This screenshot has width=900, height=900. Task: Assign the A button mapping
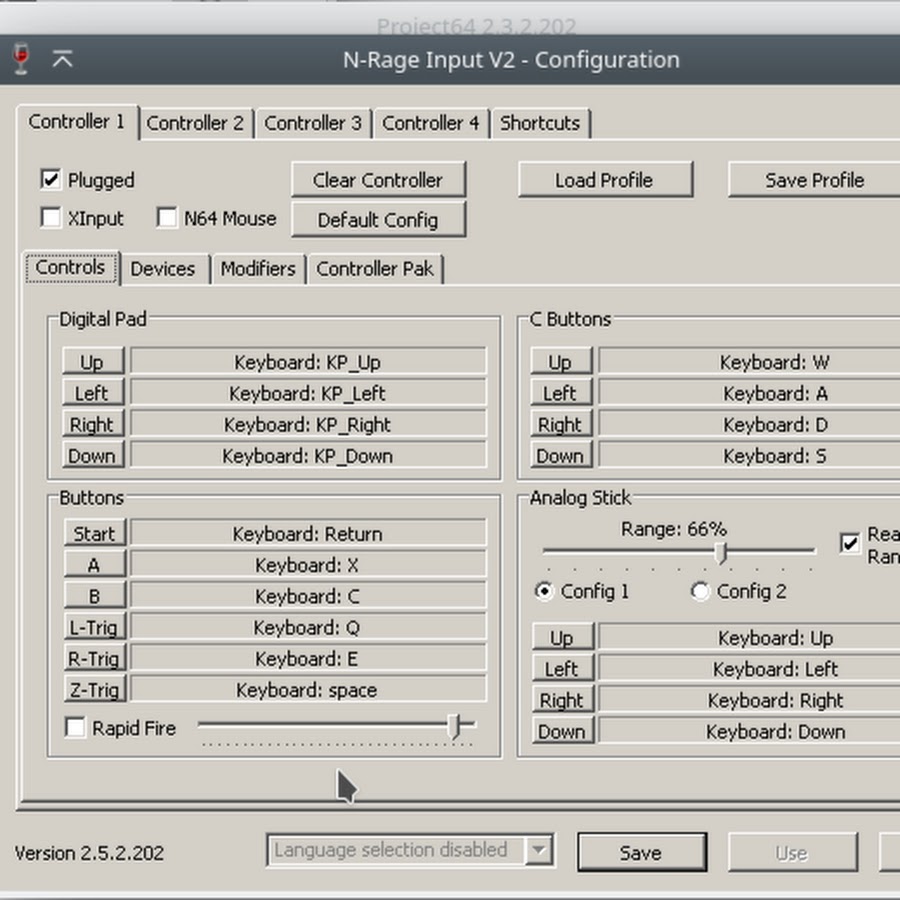coord(95,565)
